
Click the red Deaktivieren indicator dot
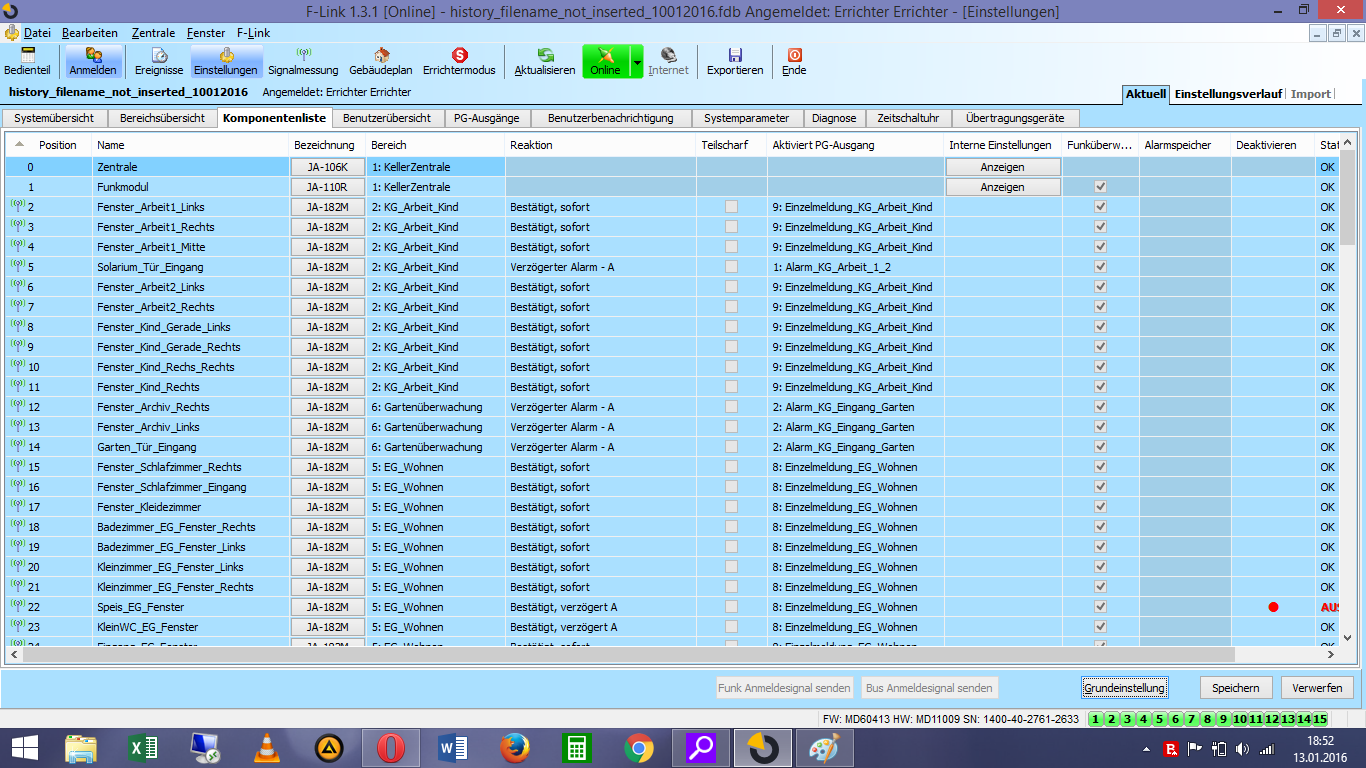click(x=1273, y=607)
